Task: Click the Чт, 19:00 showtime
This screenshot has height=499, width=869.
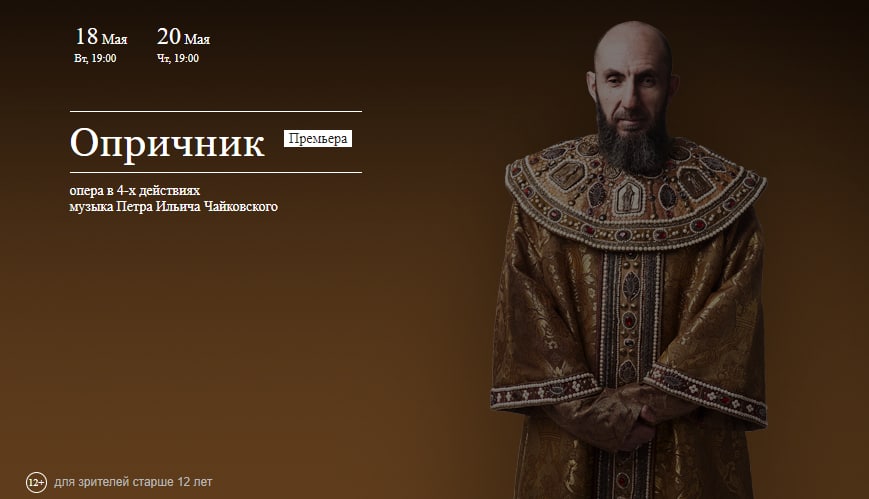Action: click(178, 58)
